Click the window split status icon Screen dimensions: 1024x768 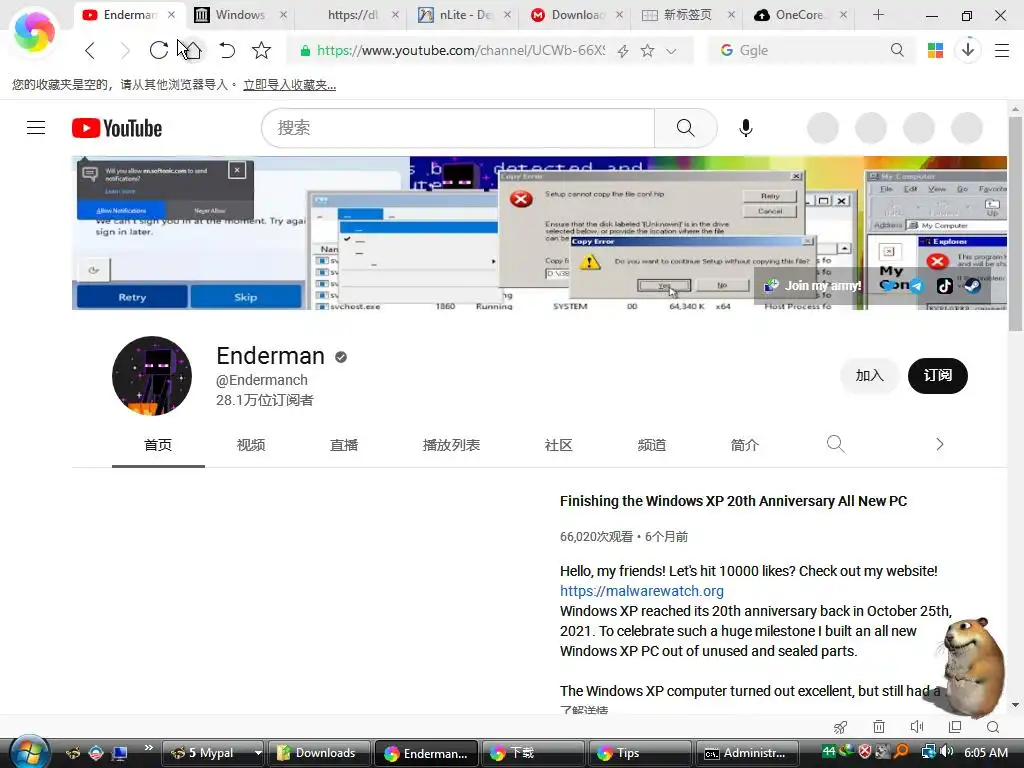click(x=955, y=727)
